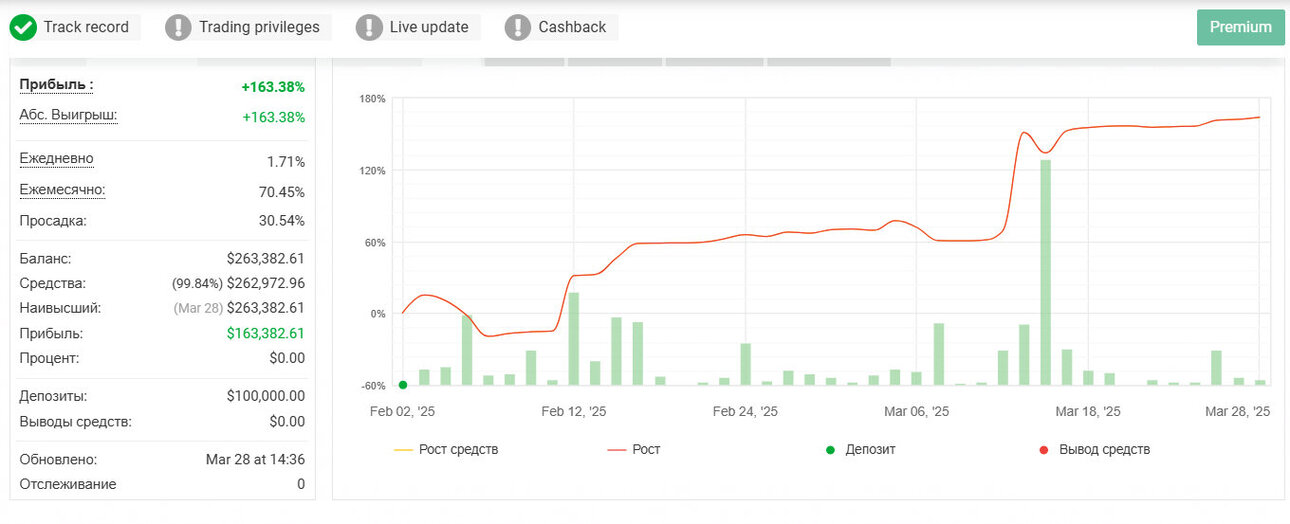
Task: Click the Cashback exclamation icon
Action: tap(518, 28)
